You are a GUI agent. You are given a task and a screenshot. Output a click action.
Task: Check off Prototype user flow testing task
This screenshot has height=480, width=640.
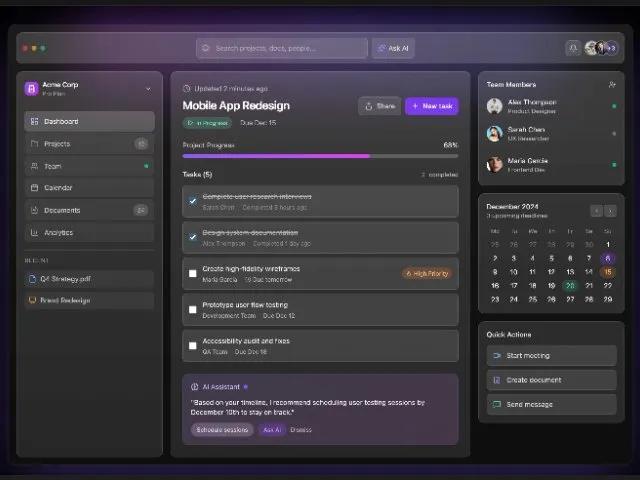click(x=193, y=309)
